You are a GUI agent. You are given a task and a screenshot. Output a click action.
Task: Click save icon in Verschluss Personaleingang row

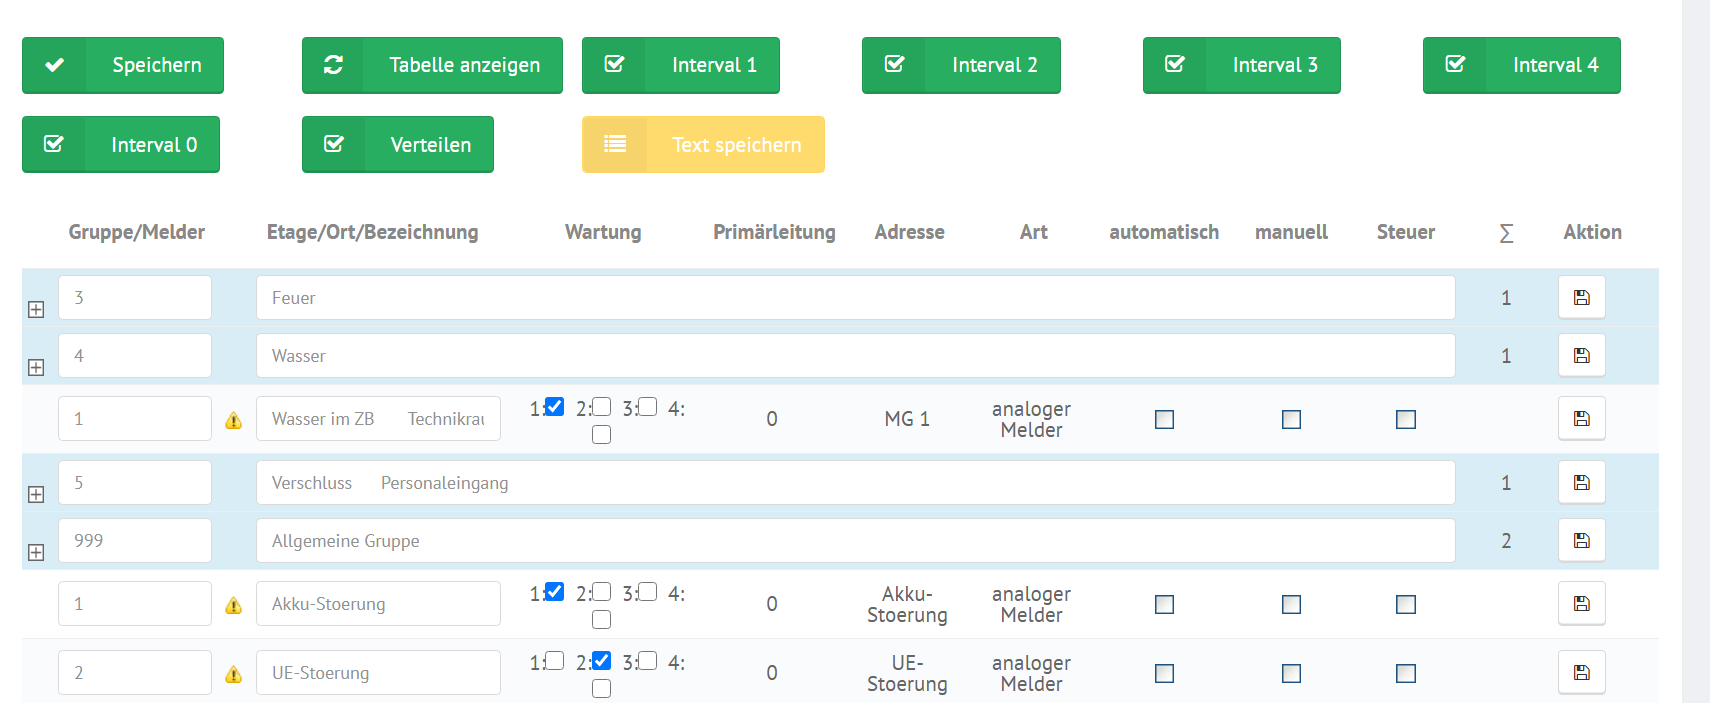(1581, 482)
